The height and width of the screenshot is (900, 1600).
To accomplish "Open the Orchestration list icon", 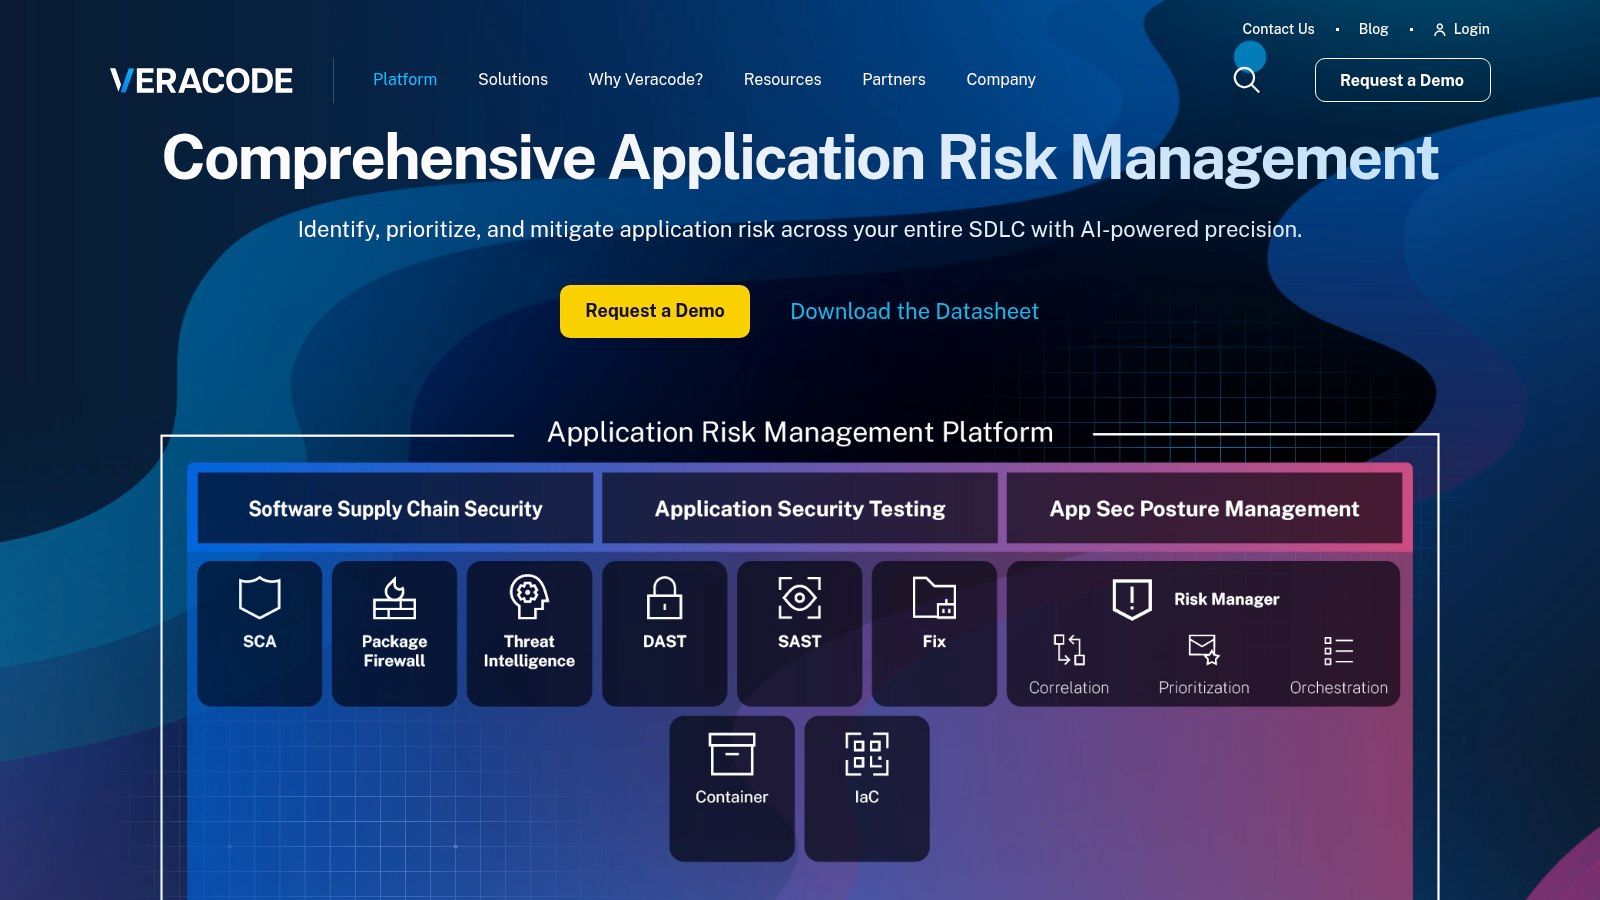I will pos(1338,650).
